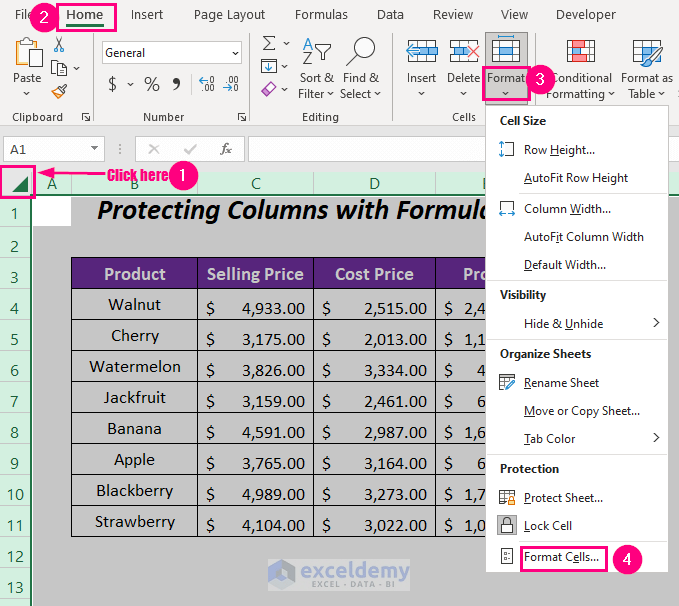Select column D header
Viewport: 679px width, 606px height.
click(x=375, y=184)
